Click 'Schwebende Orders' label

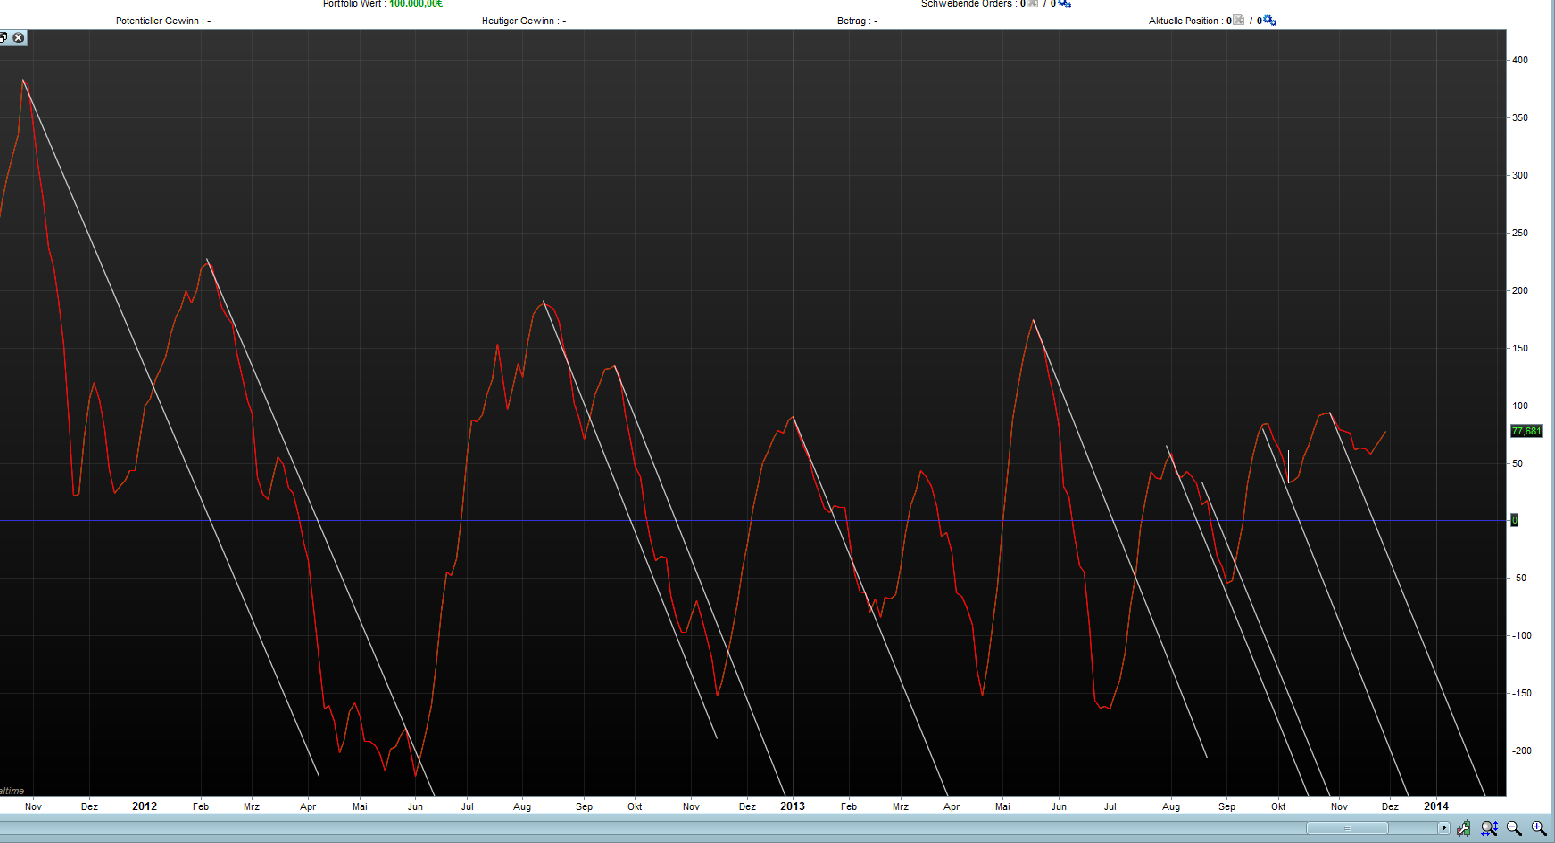tap(966, 4)
